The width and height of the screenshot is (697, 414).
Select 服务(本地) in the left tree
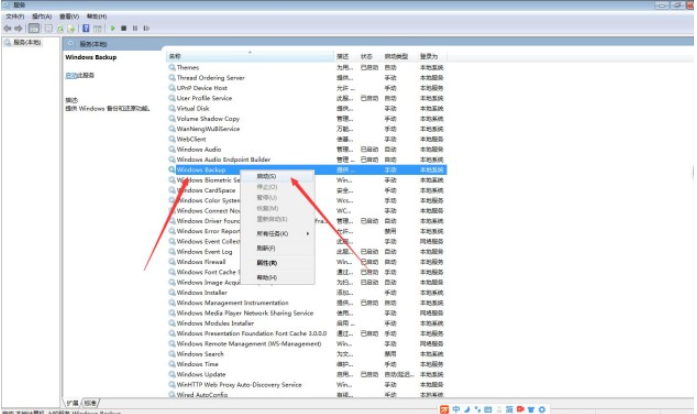22,43
